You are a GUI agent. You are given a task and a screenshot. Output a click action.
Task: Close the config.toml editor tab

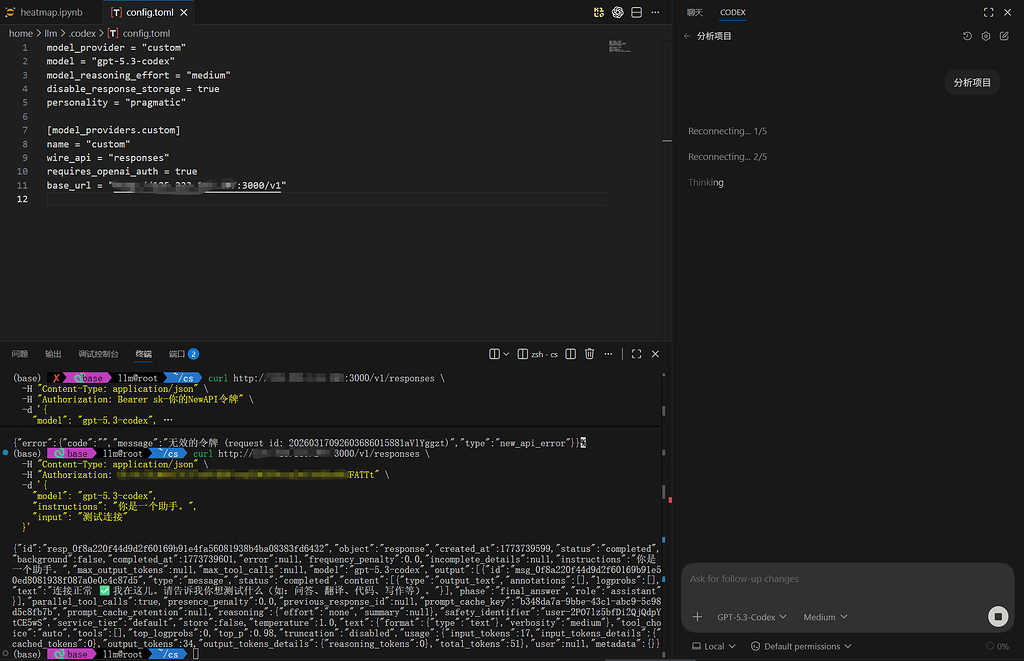coord(184,12)
